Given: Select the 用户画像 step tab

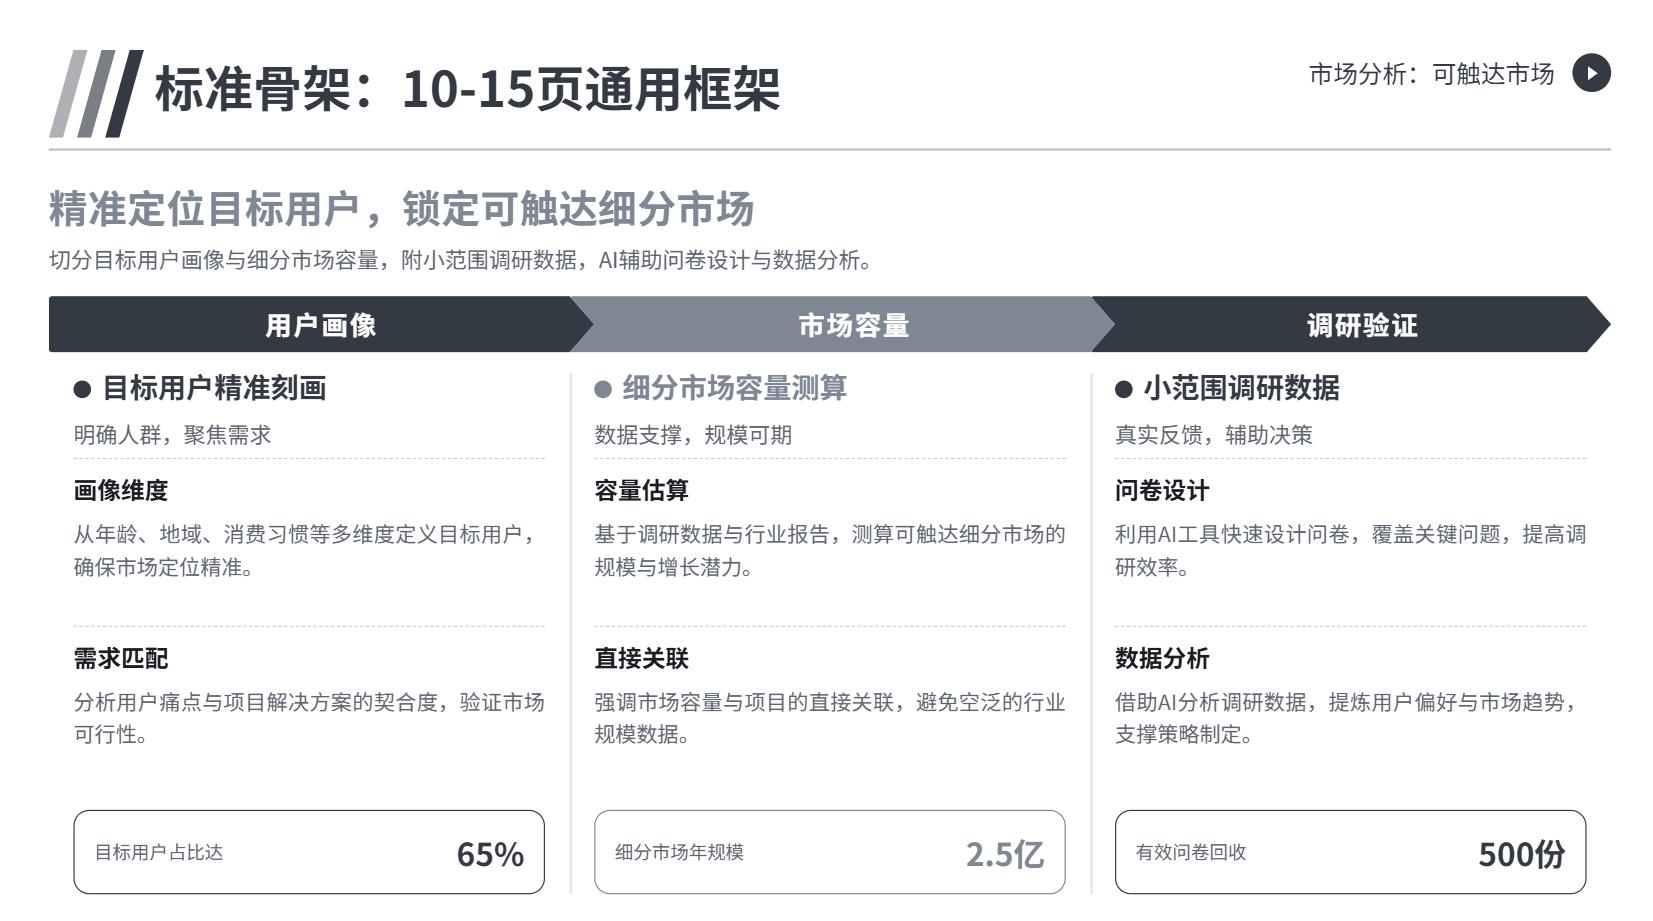Looking at the screenshot, I should pos(320,324).
